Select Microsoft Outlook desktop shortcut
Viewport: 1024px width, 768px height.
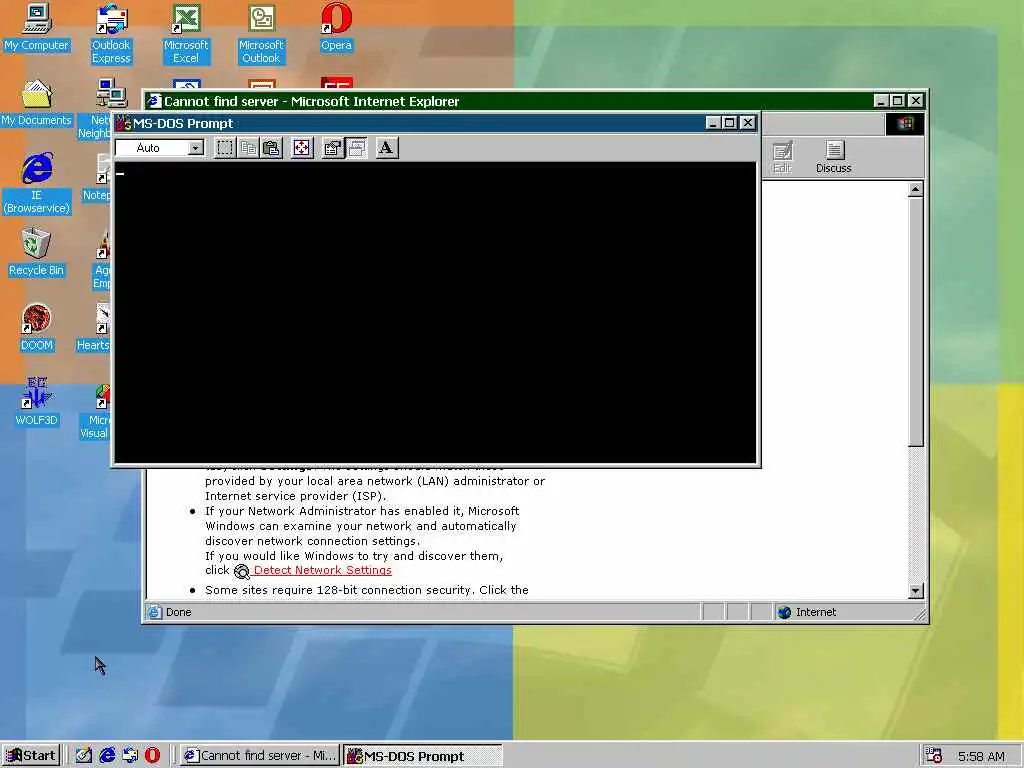click(x=261, y=34)
